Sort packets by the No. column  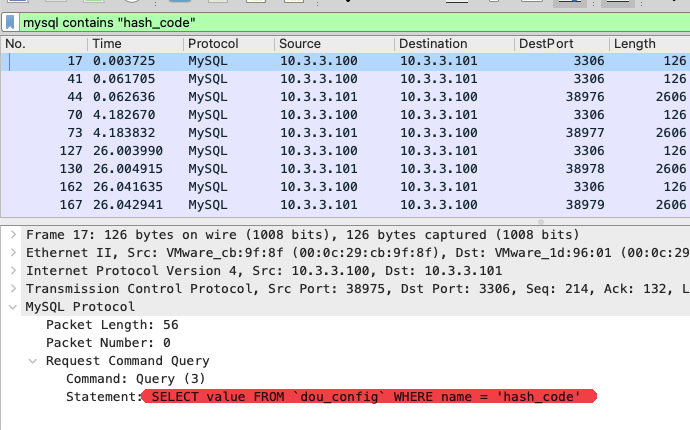[x=40, y=44]
